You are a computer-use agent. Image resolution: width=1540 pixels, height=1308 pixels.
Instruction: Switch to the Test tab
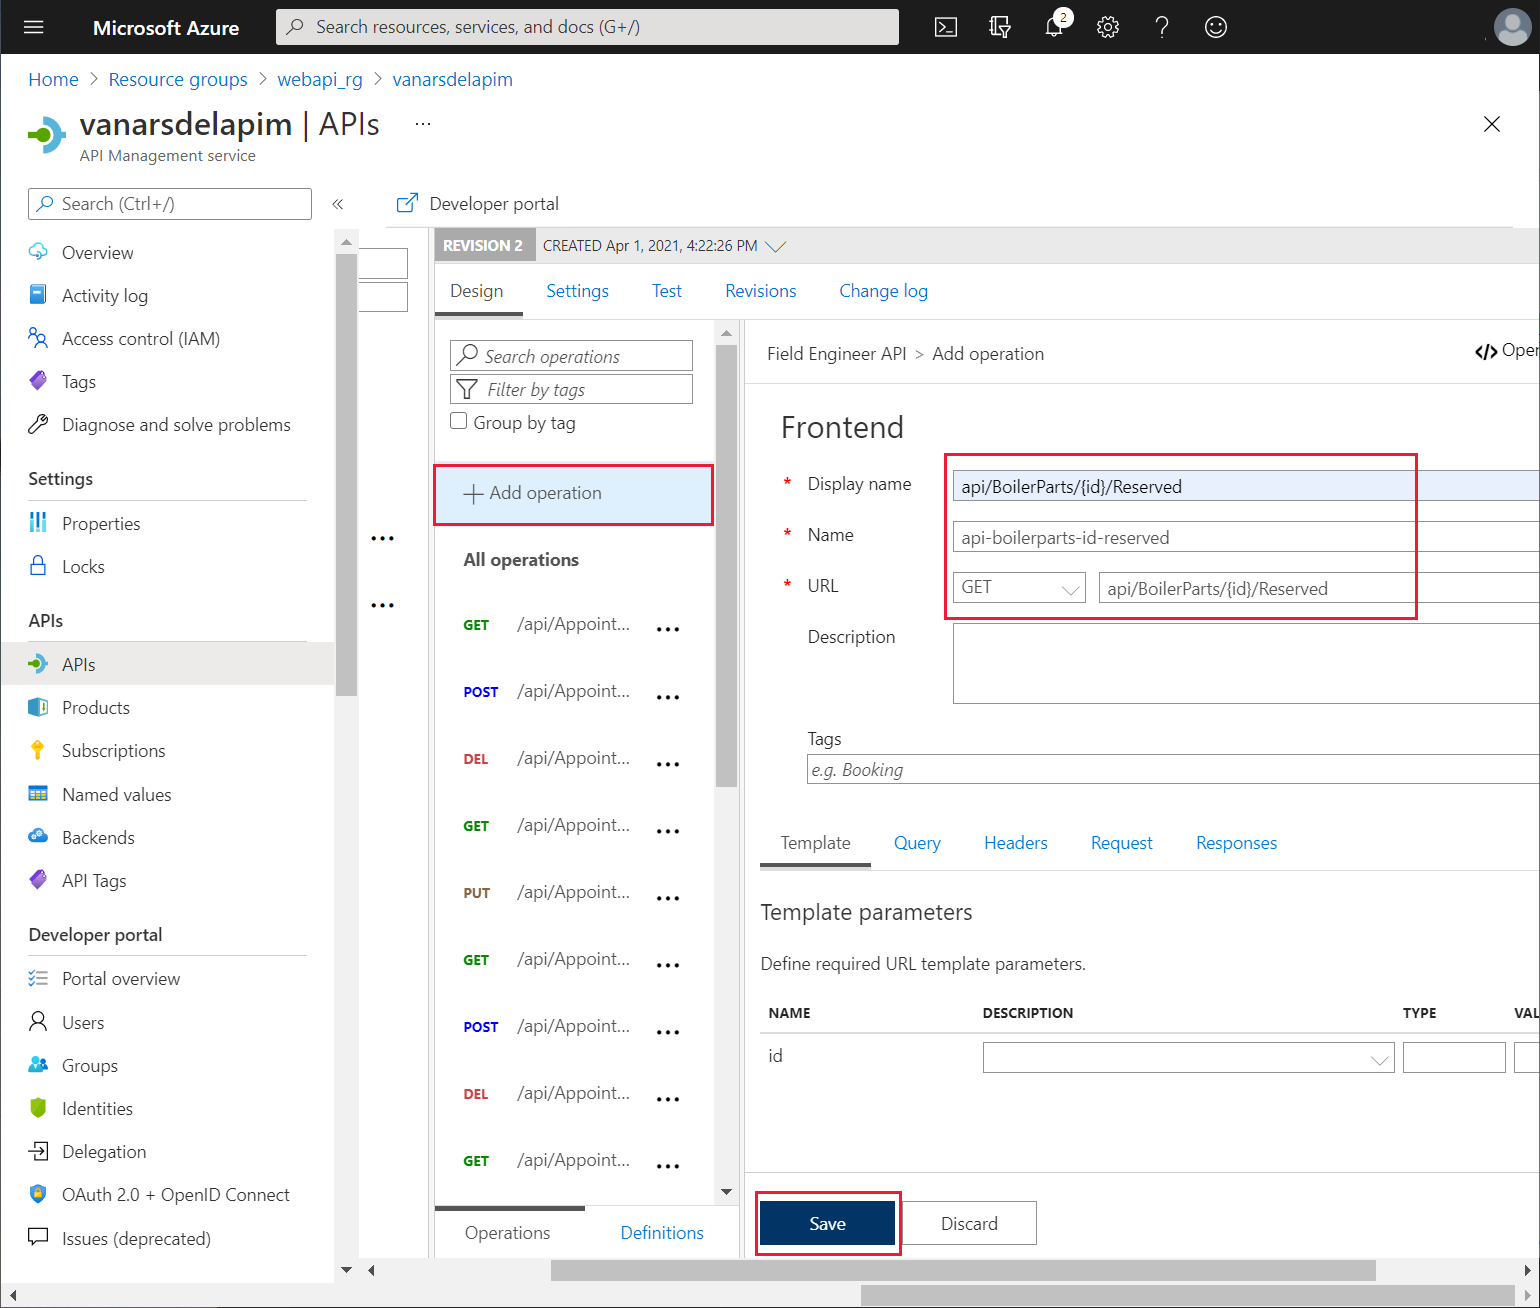[667, 291]
